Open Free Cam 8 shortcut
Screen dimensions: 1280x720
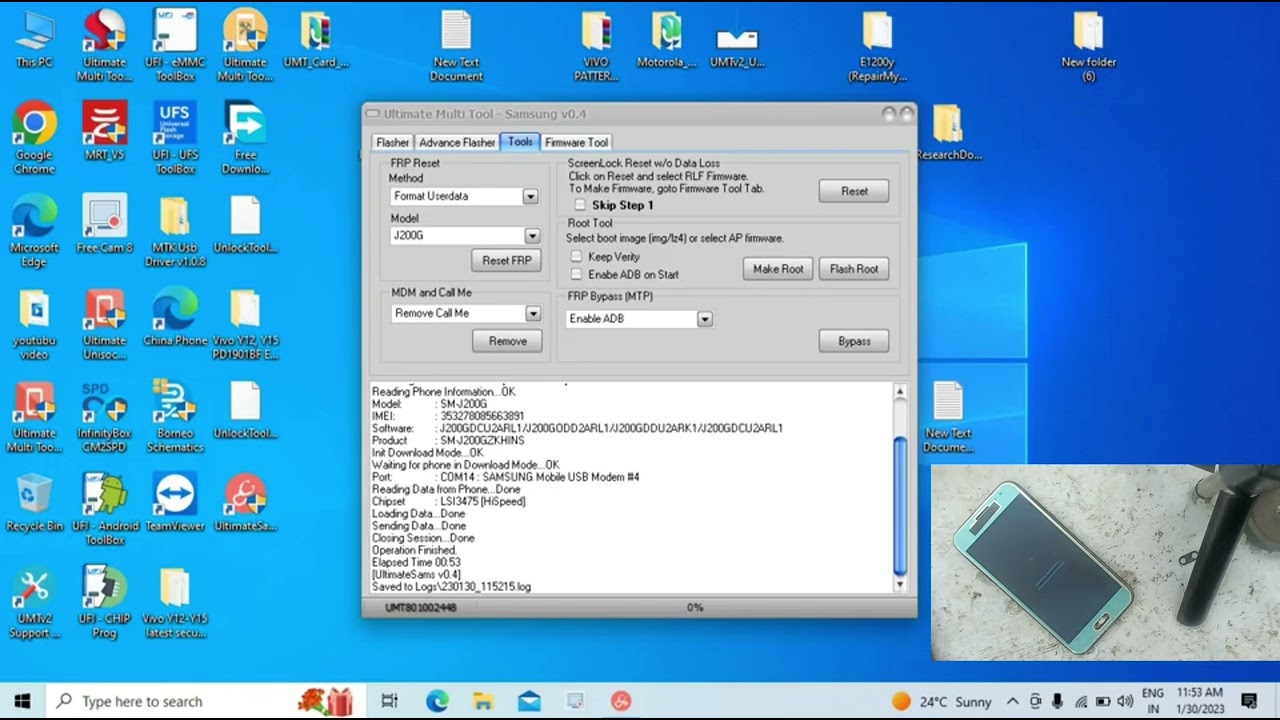point(105,224)
